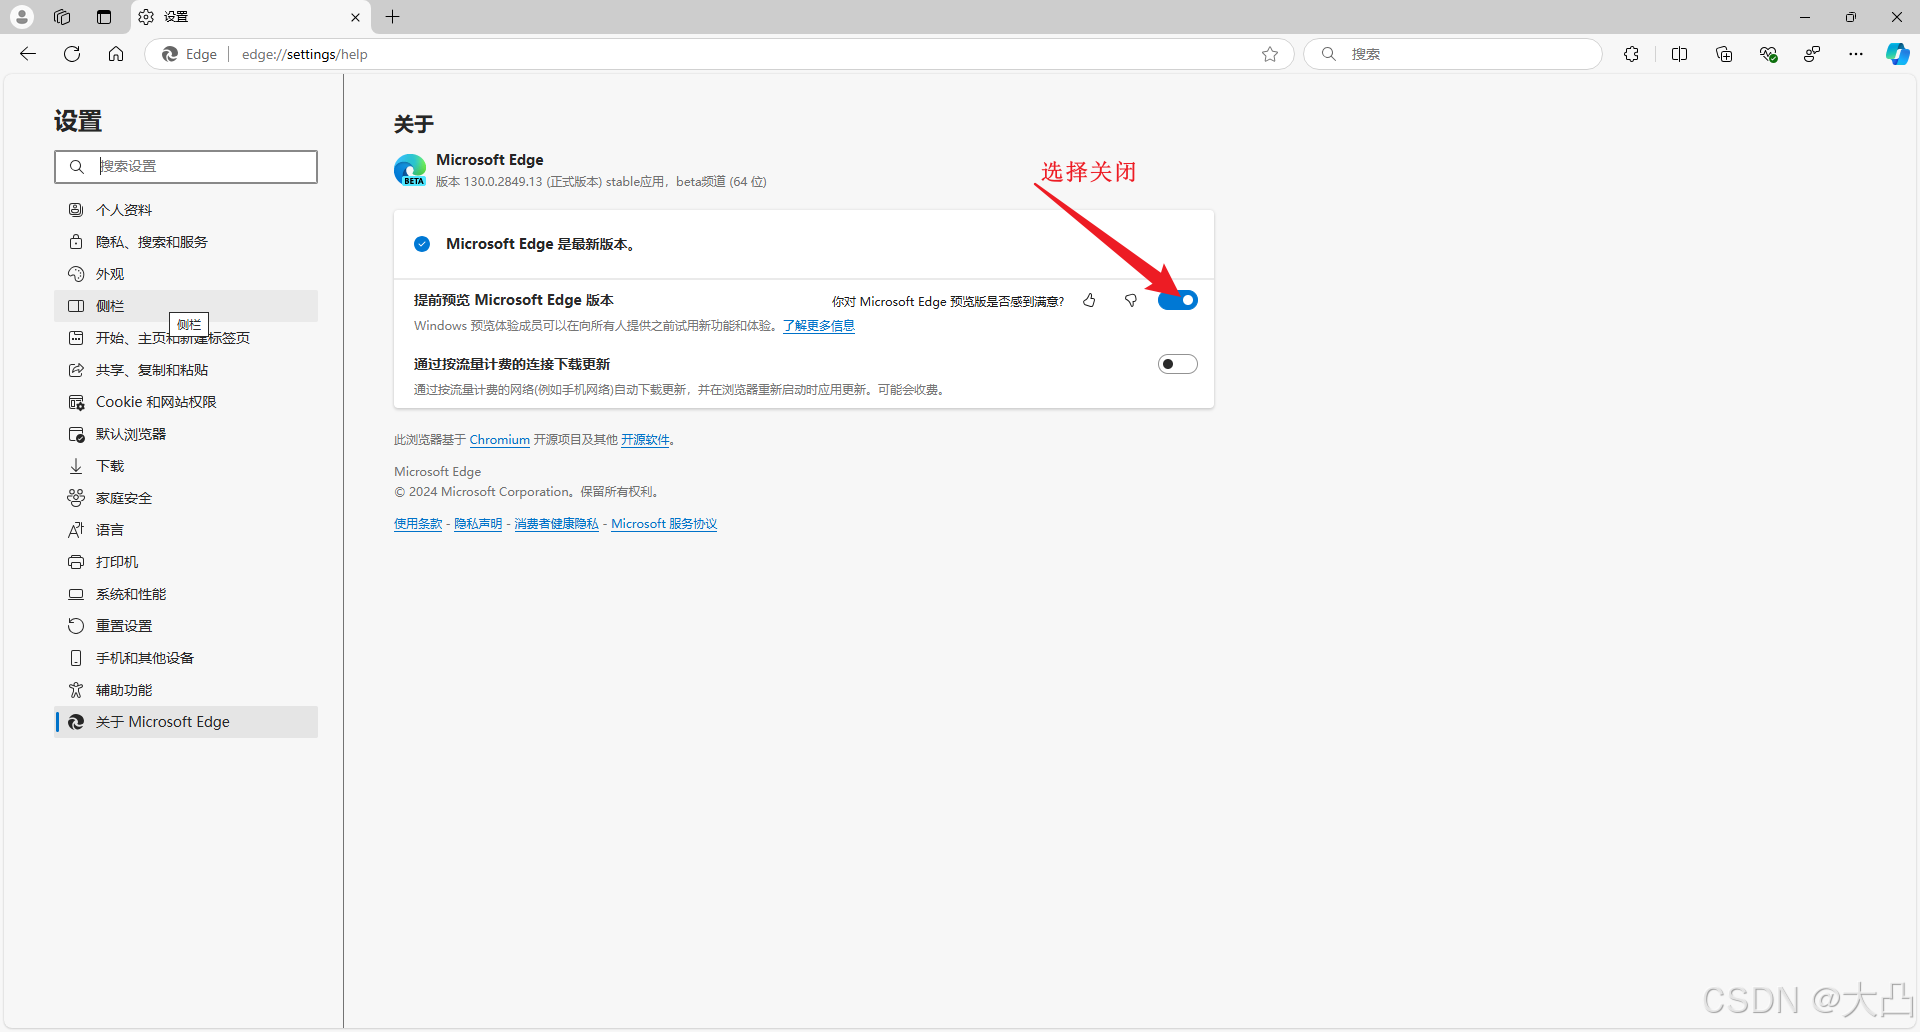Open Browser essentials heart icon
This screenshot has height=1032, width=1920.
tap(1768, 54)
